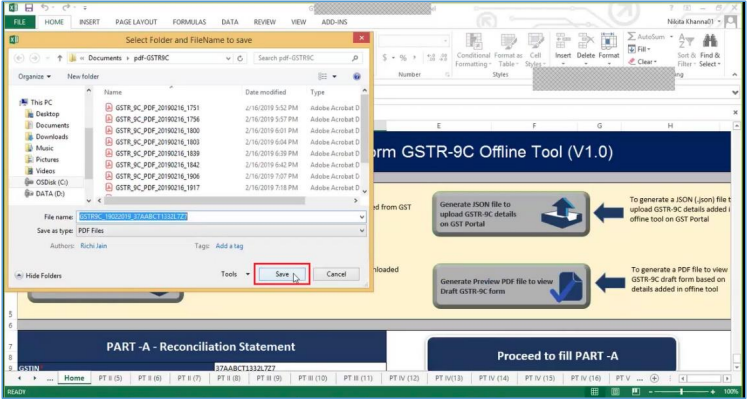This screenshot has width=748, height=400.
Task: Select OSDisk (C:) drive
Action: tap(52, 182)
